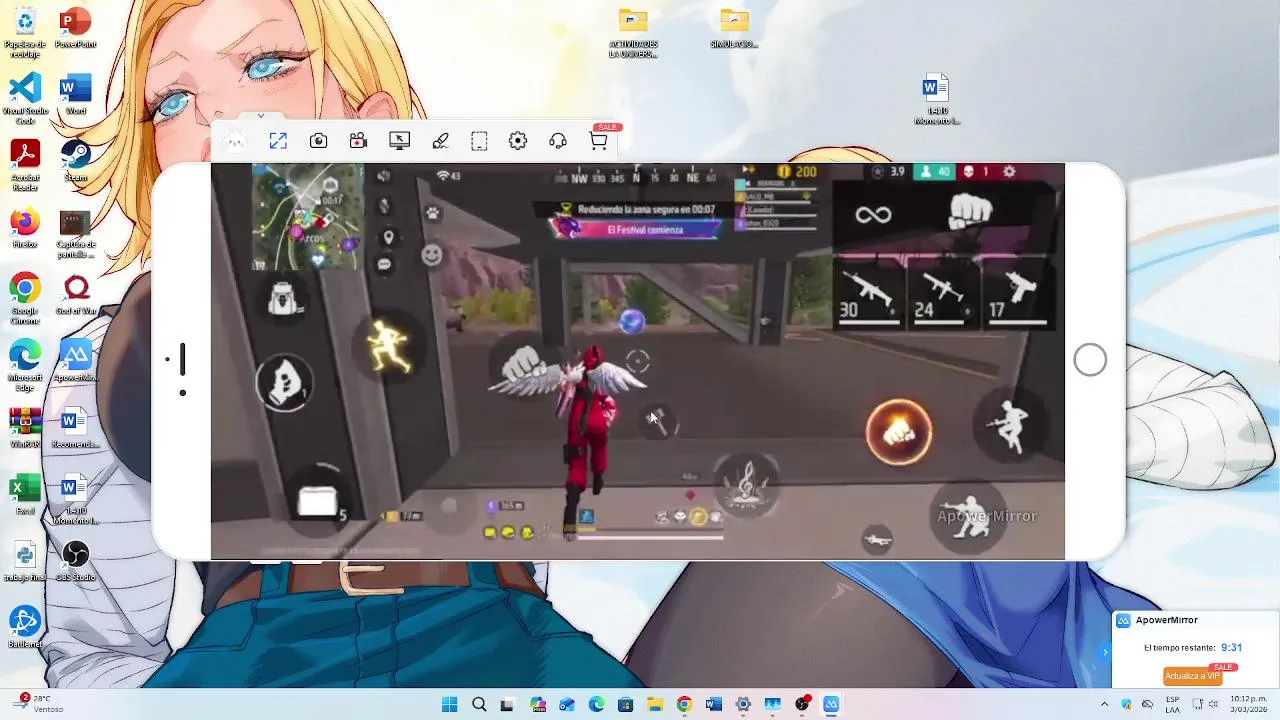This screenshot has width=1280, height=720.
Task: Open support headset icon in ApowerMirror toolbar
Action: pos(558,141)
